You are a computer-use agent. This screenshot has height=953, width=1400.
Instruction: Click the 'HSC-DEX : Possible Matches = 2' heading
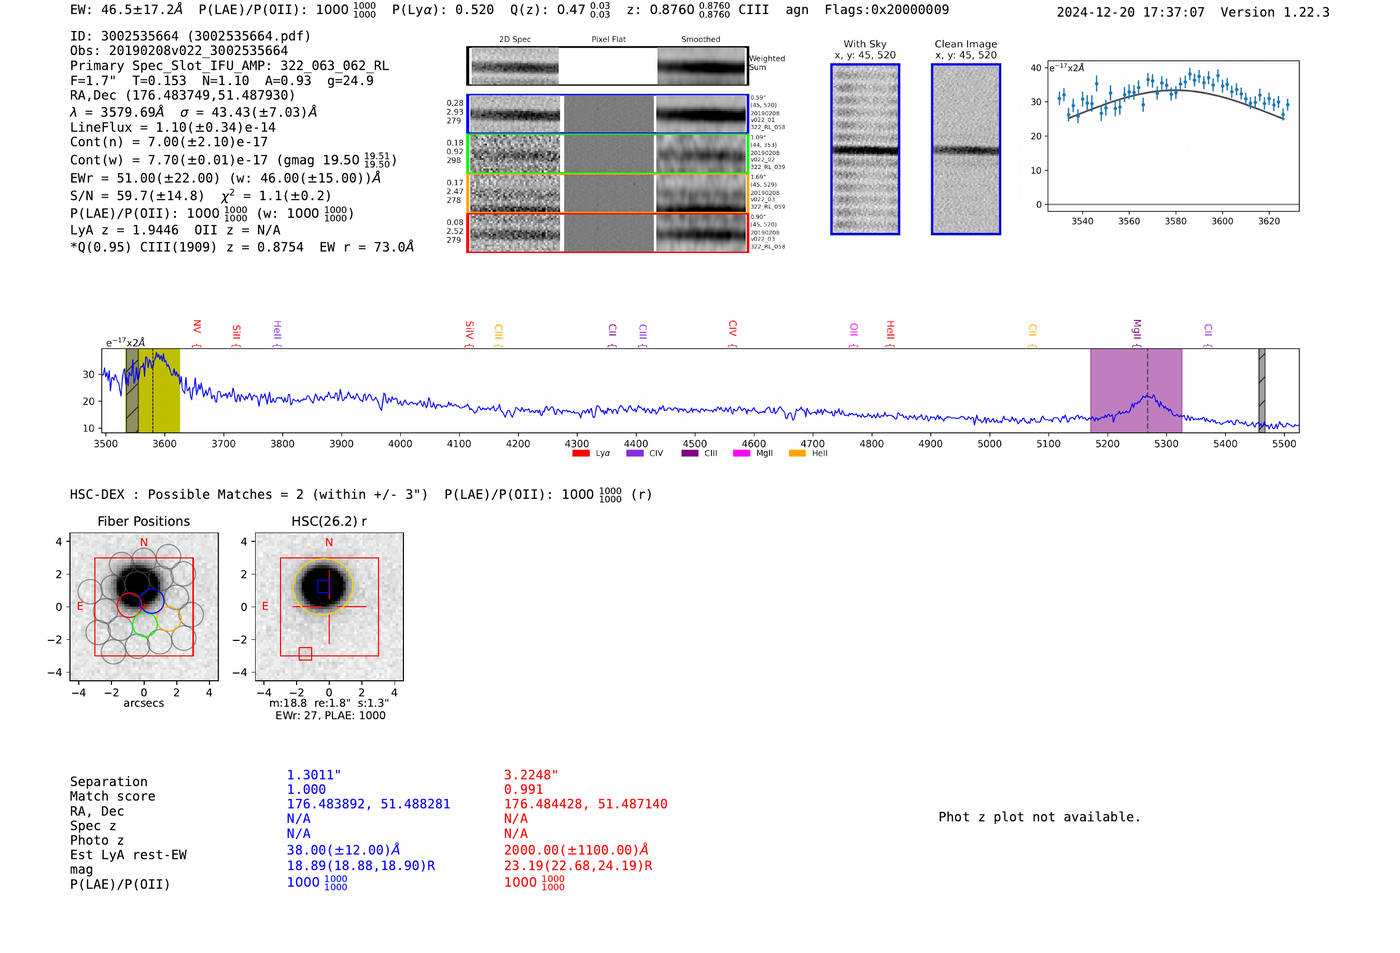point(249,495)
